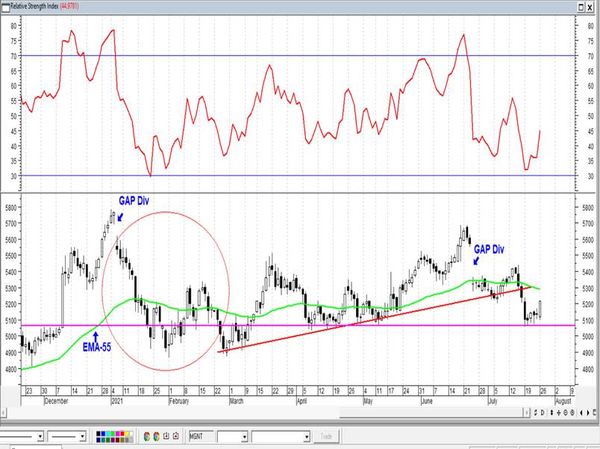Click the first zoom circle icon below chart
This screenshot has width=600, height=449.
pos(566,413)
